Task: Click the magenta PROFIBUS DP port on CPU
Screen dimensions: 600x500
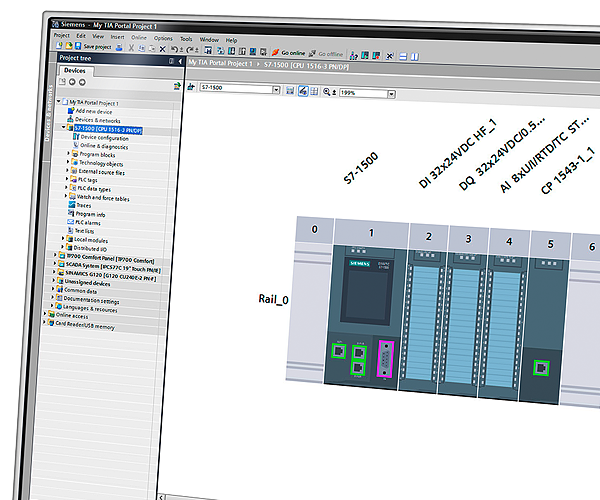Action: (x=385, y=359)
